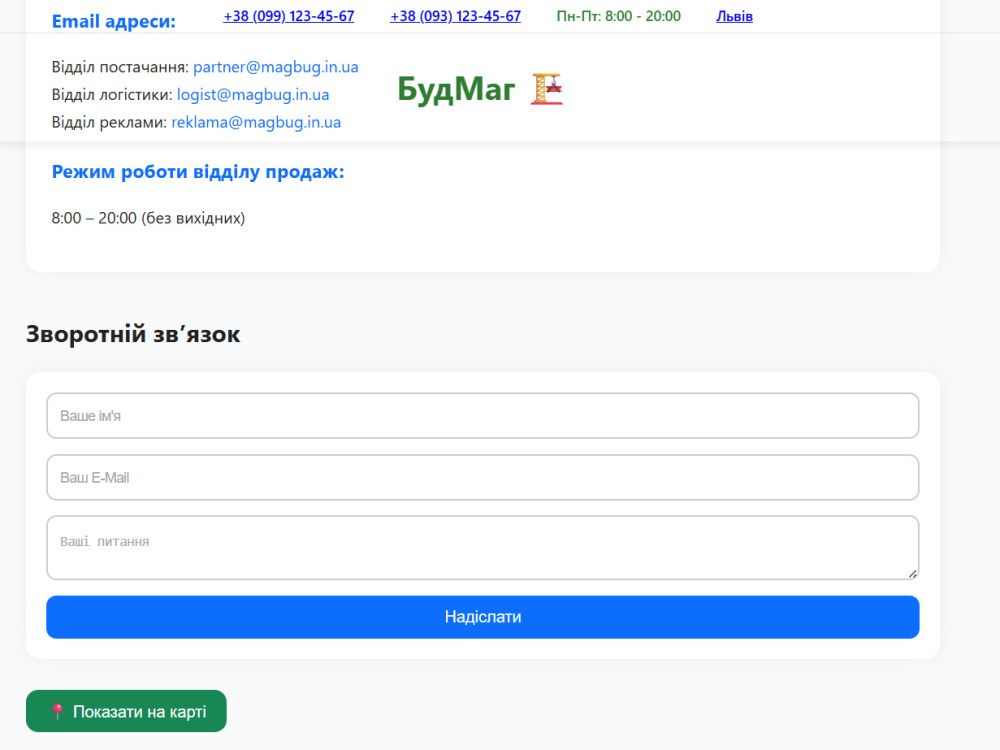This screenshot has height=750, width=1000.
Task: Call the +38 (099) 123-45-67 phone link
Action: (288, 16)
